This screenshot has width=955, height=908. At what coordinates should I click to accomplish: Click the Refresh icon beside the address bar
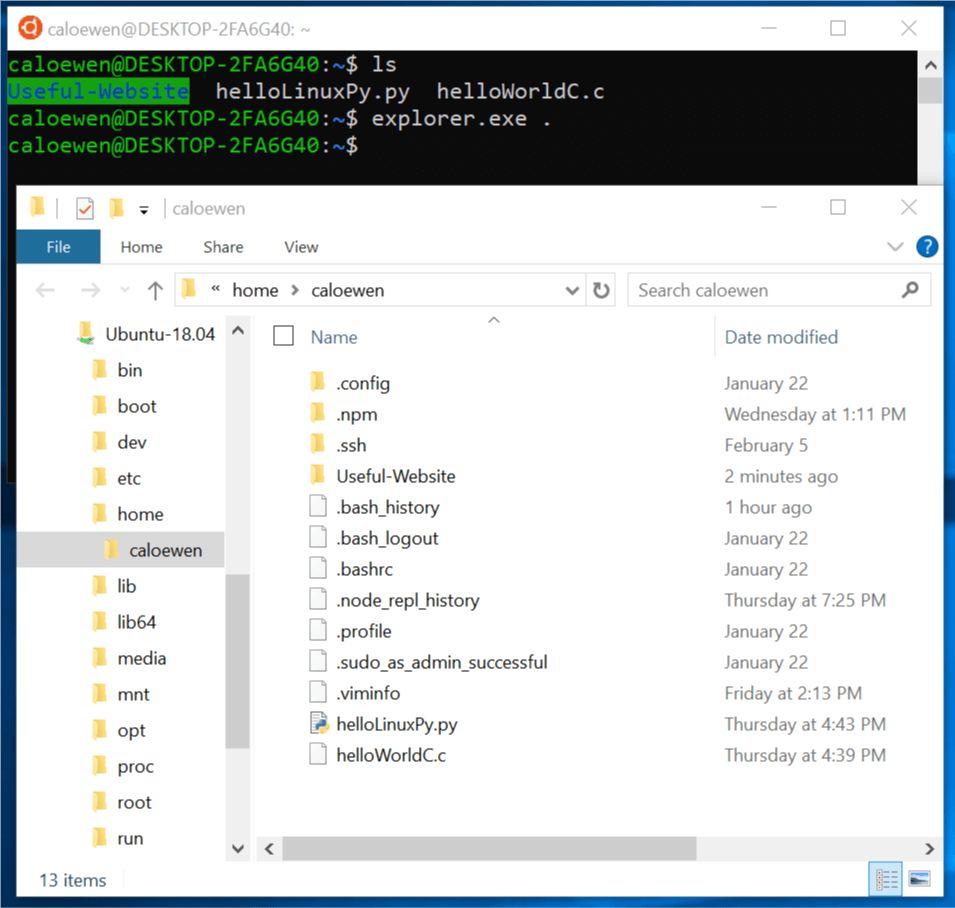(601, 290)
